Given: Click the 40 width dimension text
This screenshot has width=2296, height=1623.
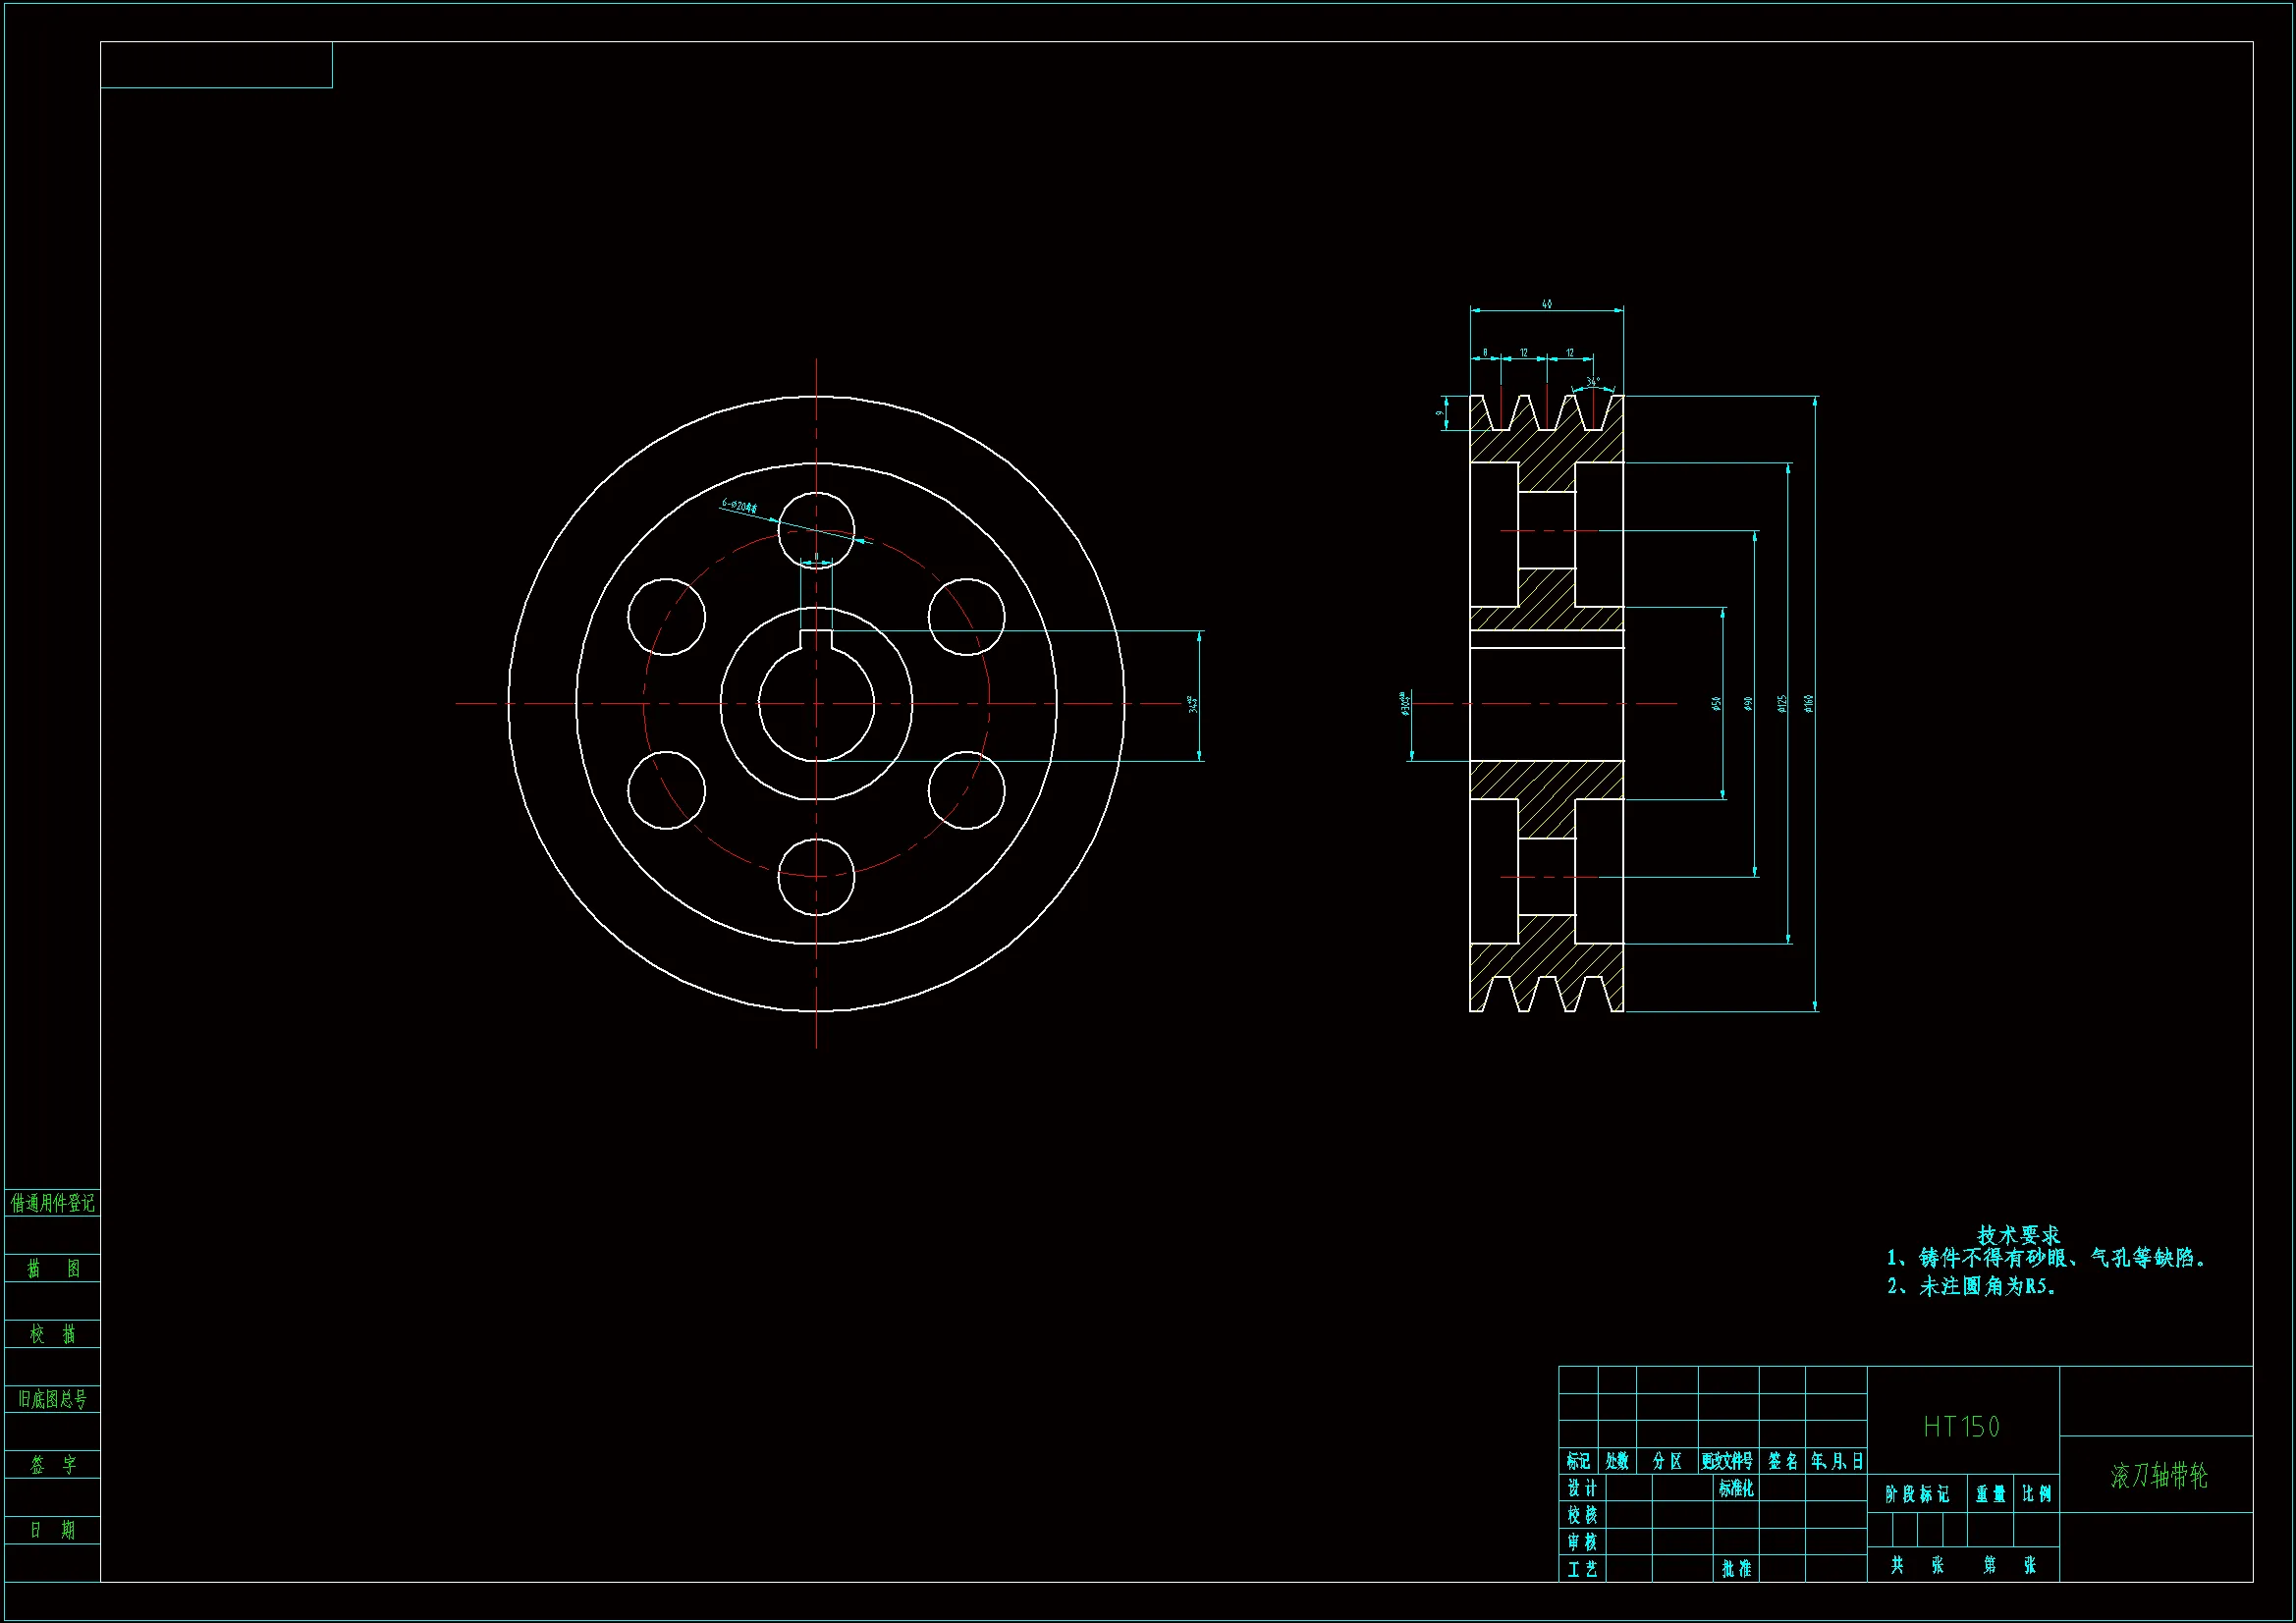Looking at the screenshot, I should coord(1546,304).
